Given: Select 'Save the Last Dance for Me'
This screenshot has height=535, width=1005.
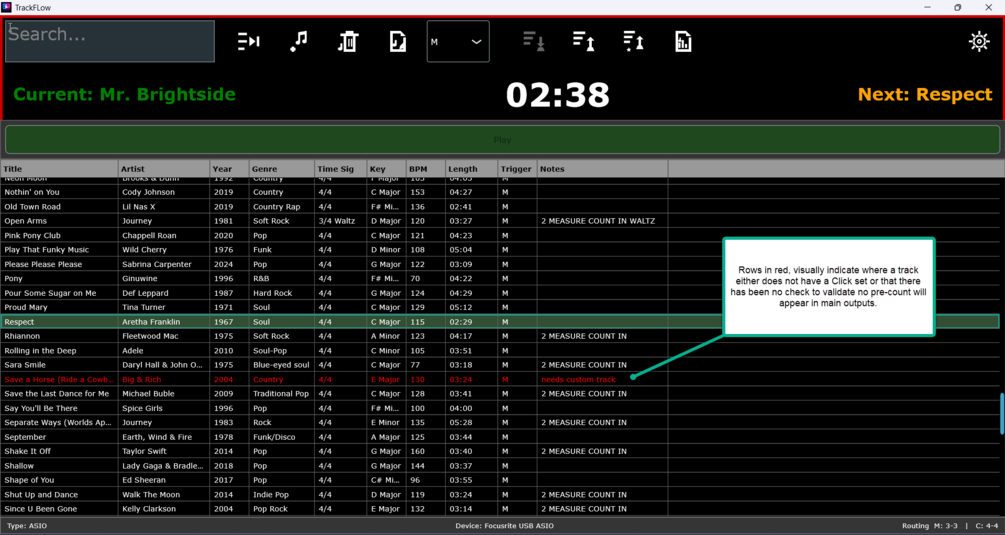Looking at the screenshot, I should click(x=56, y=393).
